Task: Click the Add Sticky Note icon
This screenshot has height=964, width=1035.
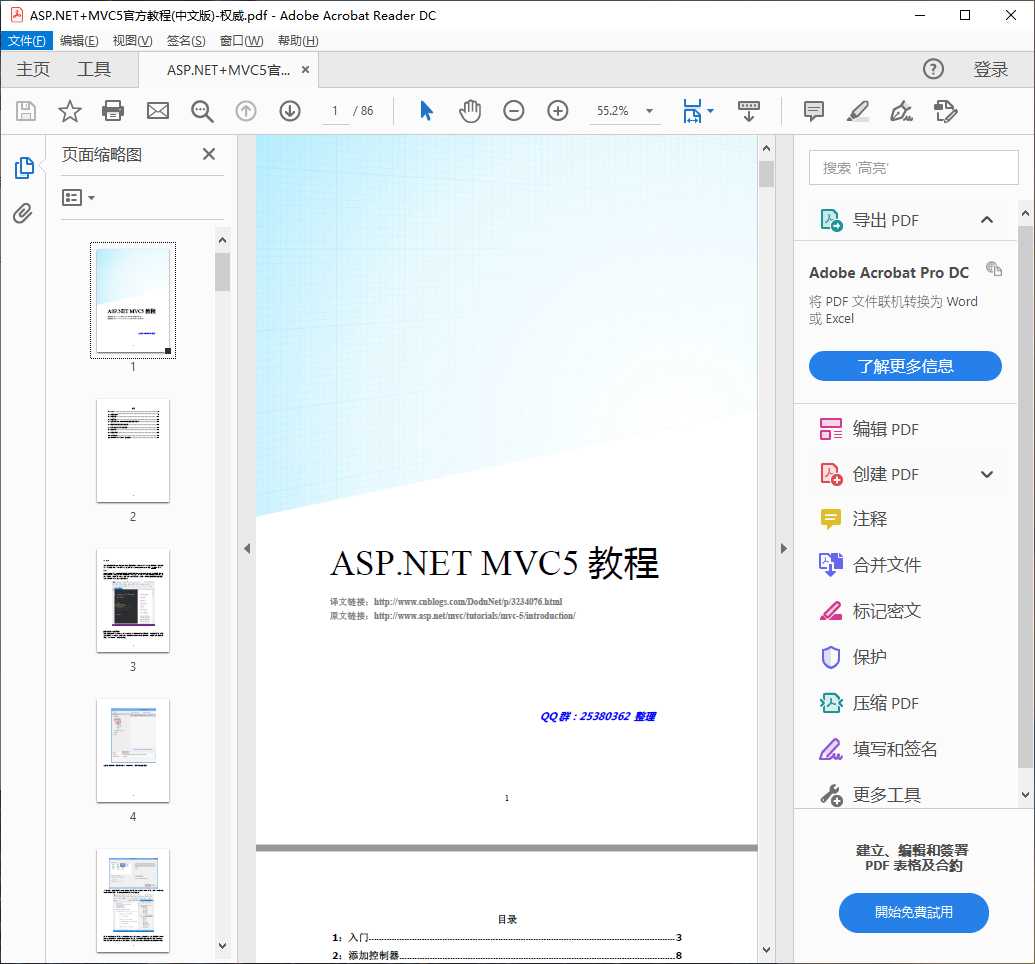Action: 813,111
